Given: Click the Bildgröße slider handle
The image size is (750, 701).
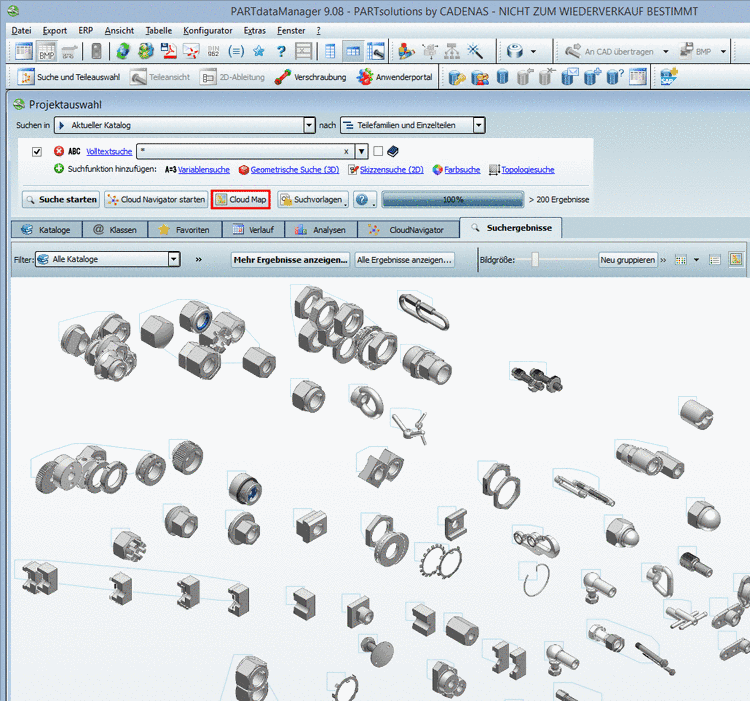Looking at the screenshot, I should [x=535, y=260].
